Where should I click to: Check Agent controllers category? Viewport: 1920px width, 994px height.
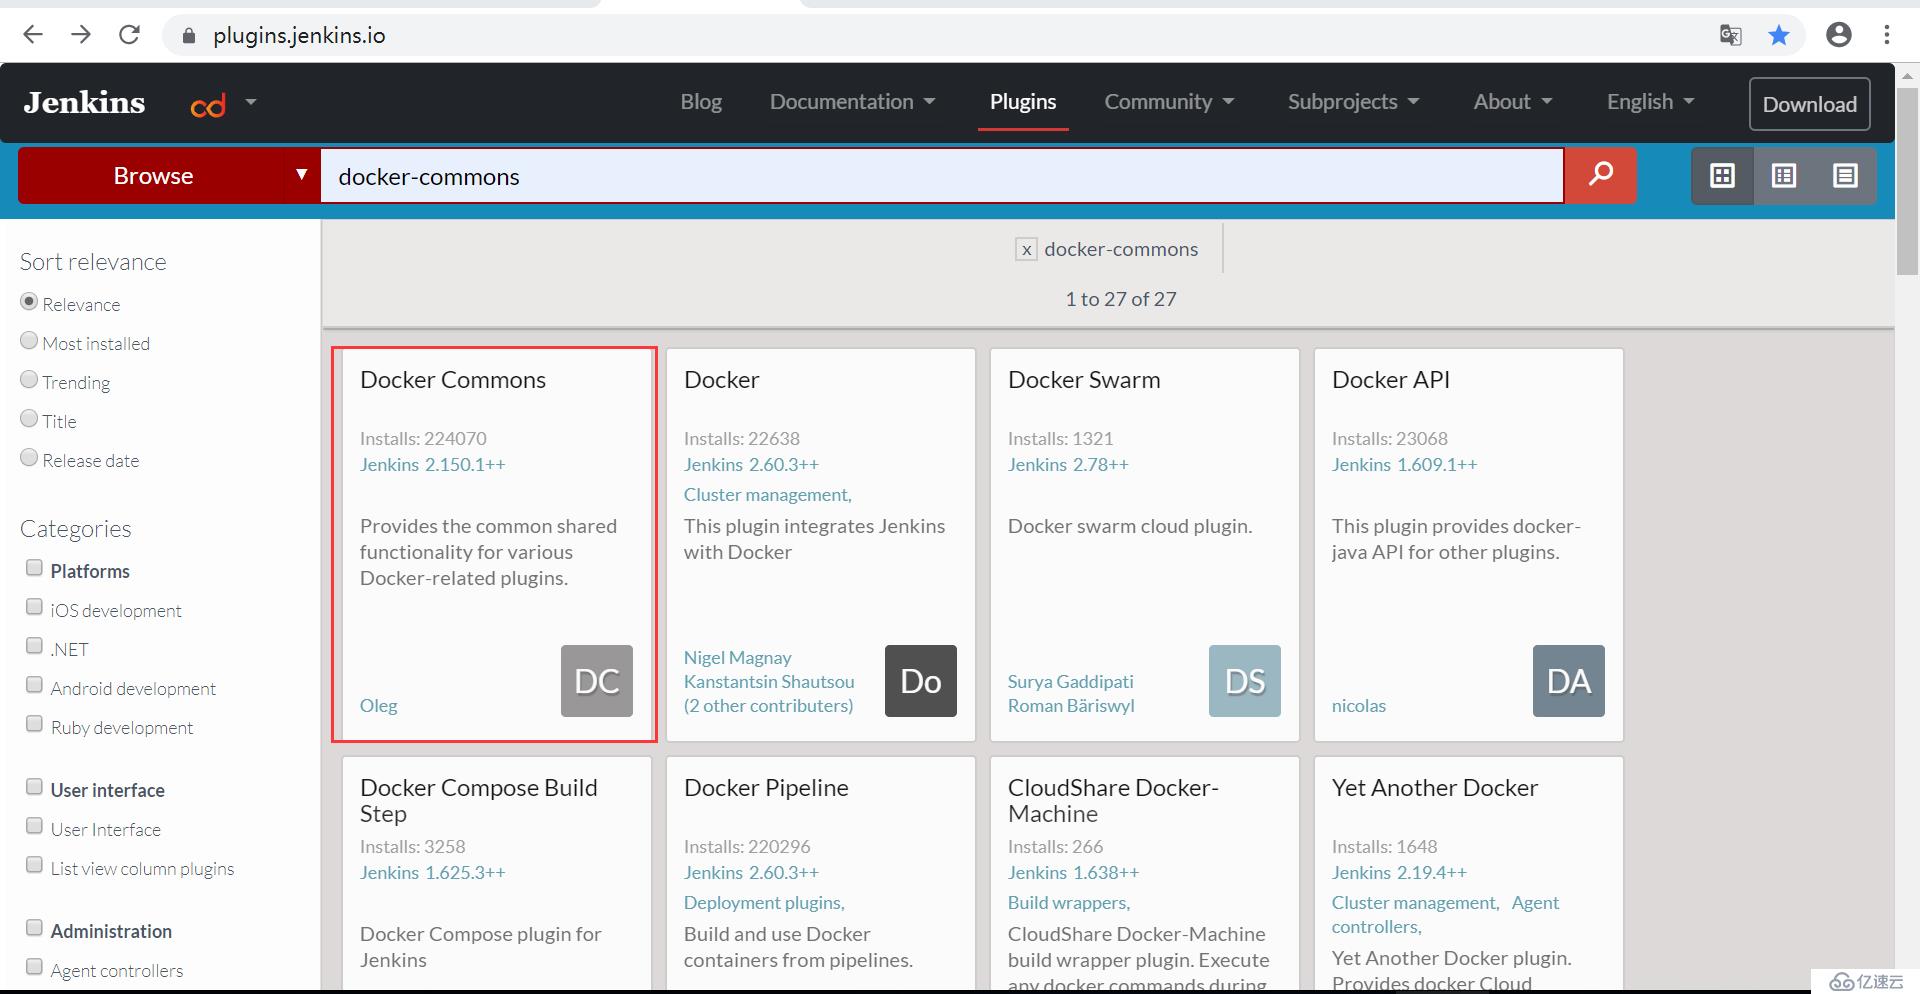click(x=34, y=967)
